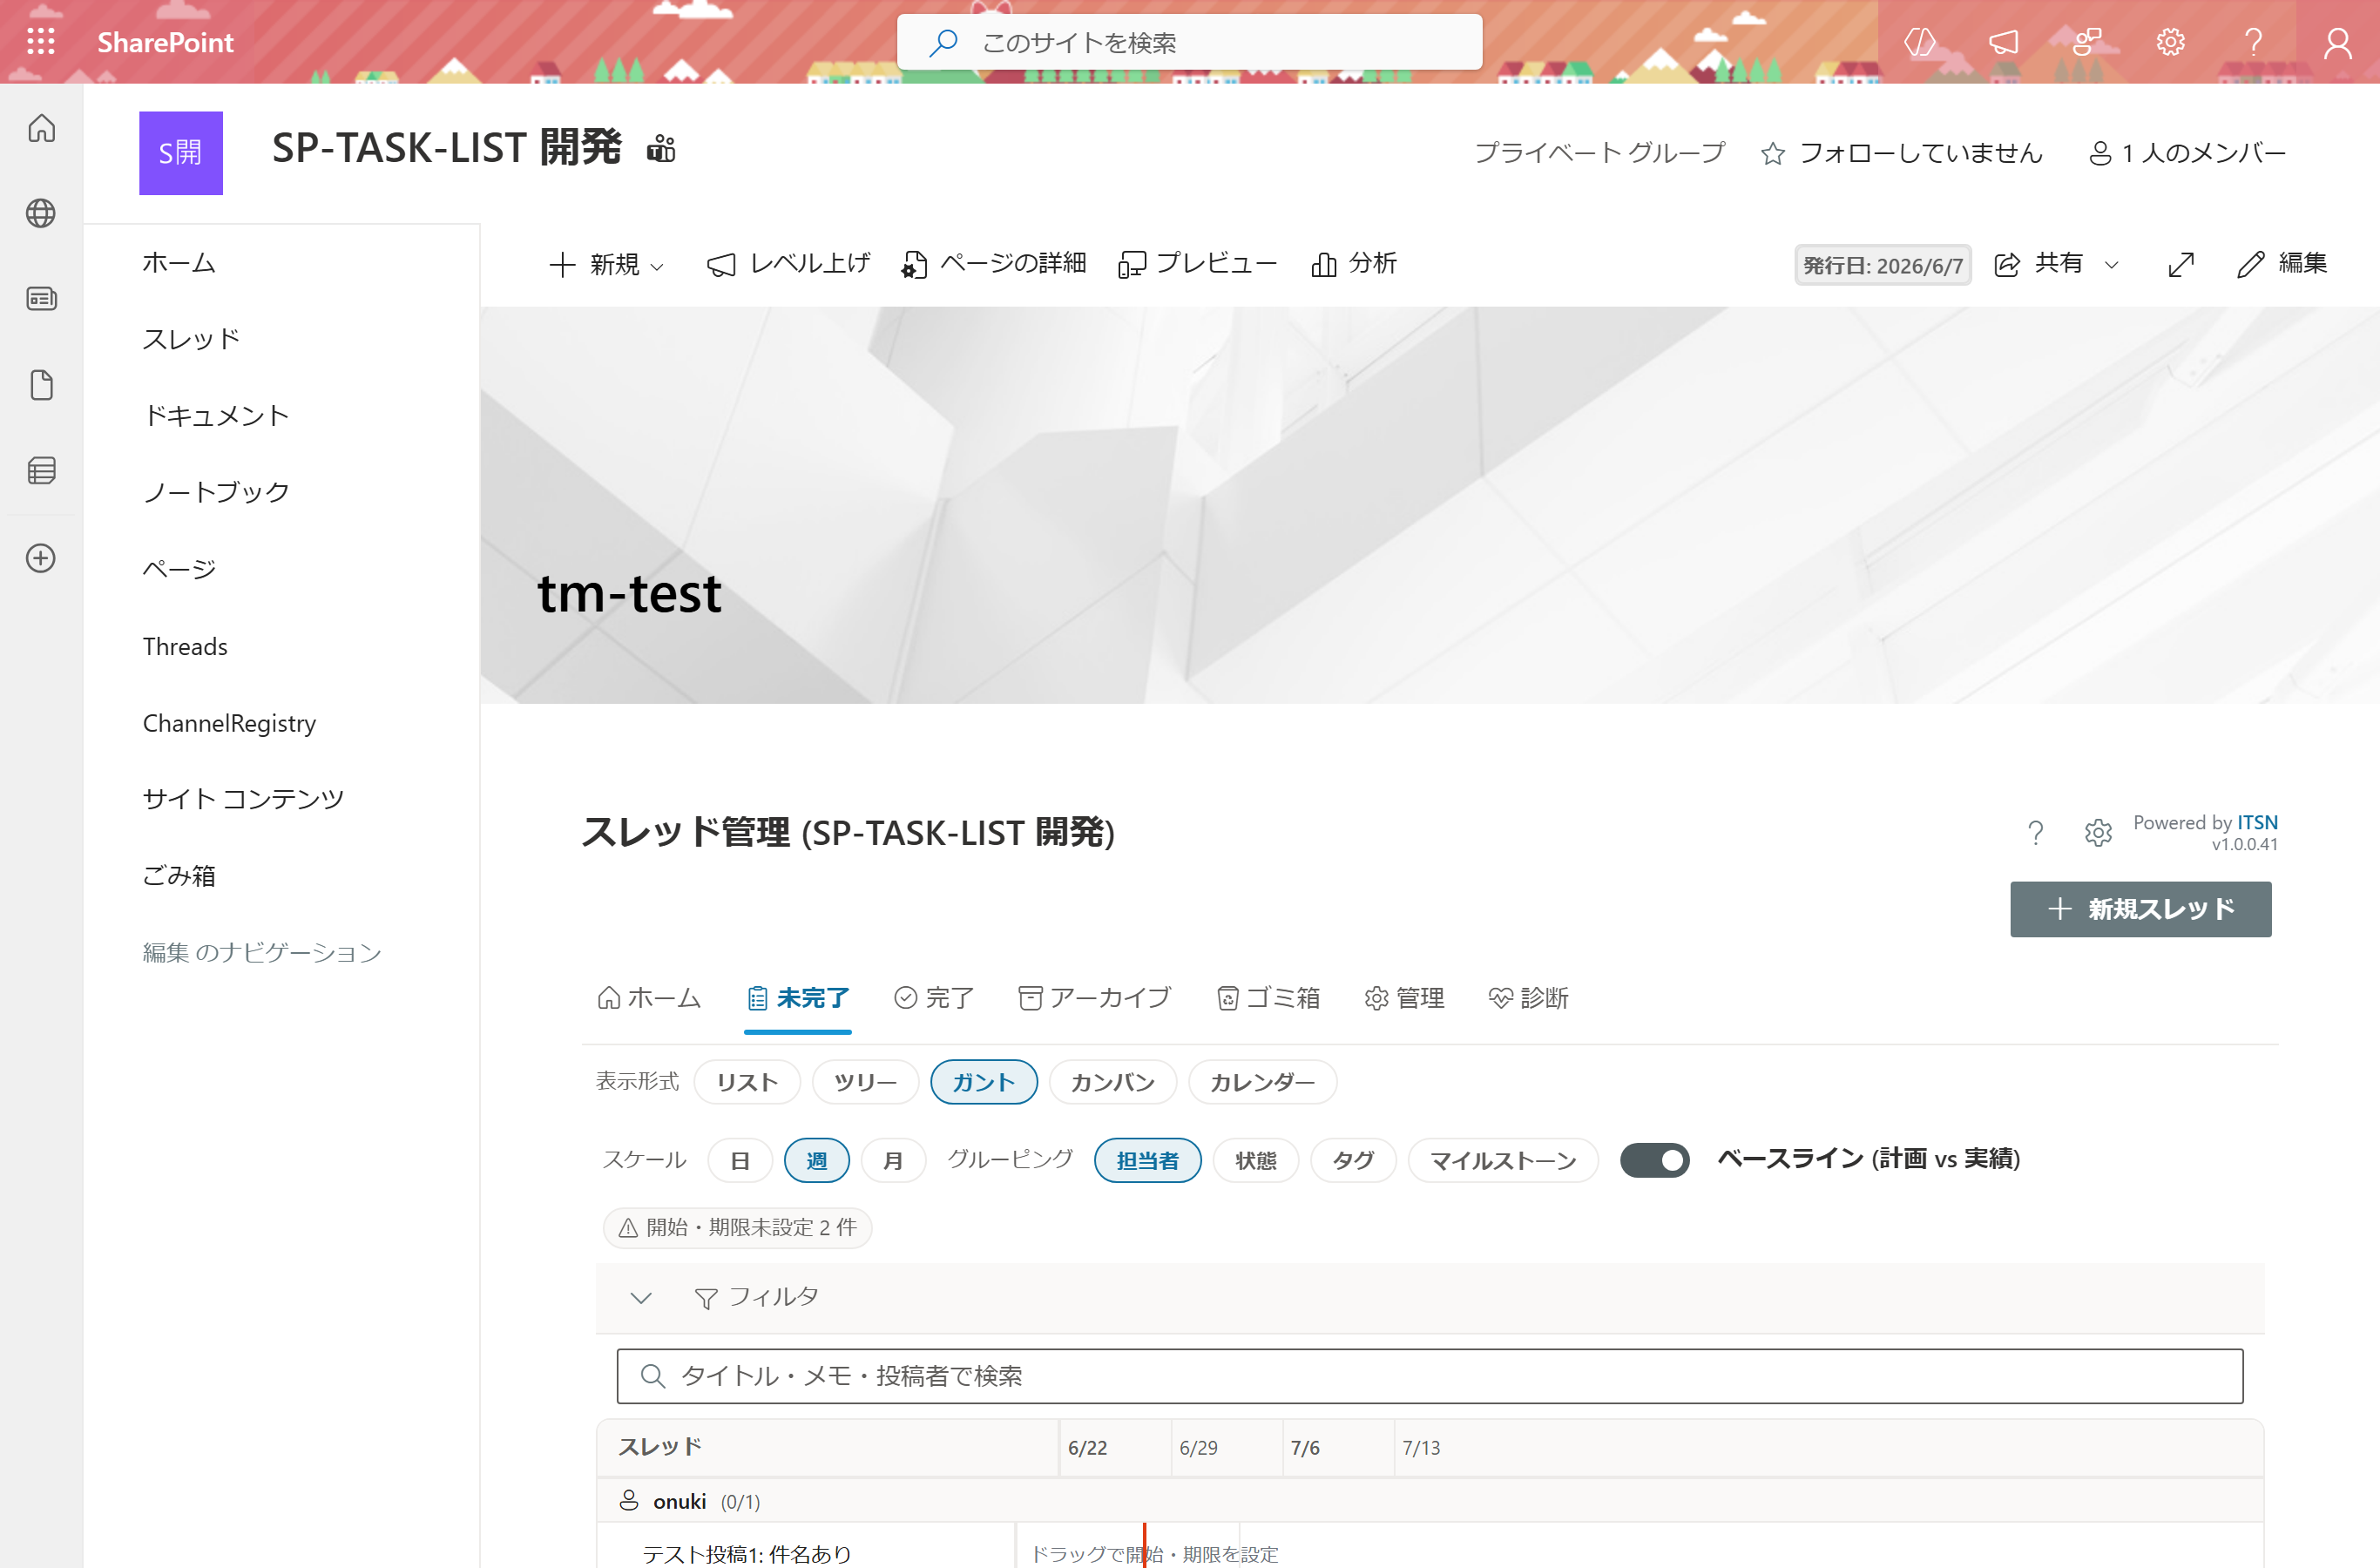
Task: Click 編集 to edit the page
Action: (x=2282, y=264)
